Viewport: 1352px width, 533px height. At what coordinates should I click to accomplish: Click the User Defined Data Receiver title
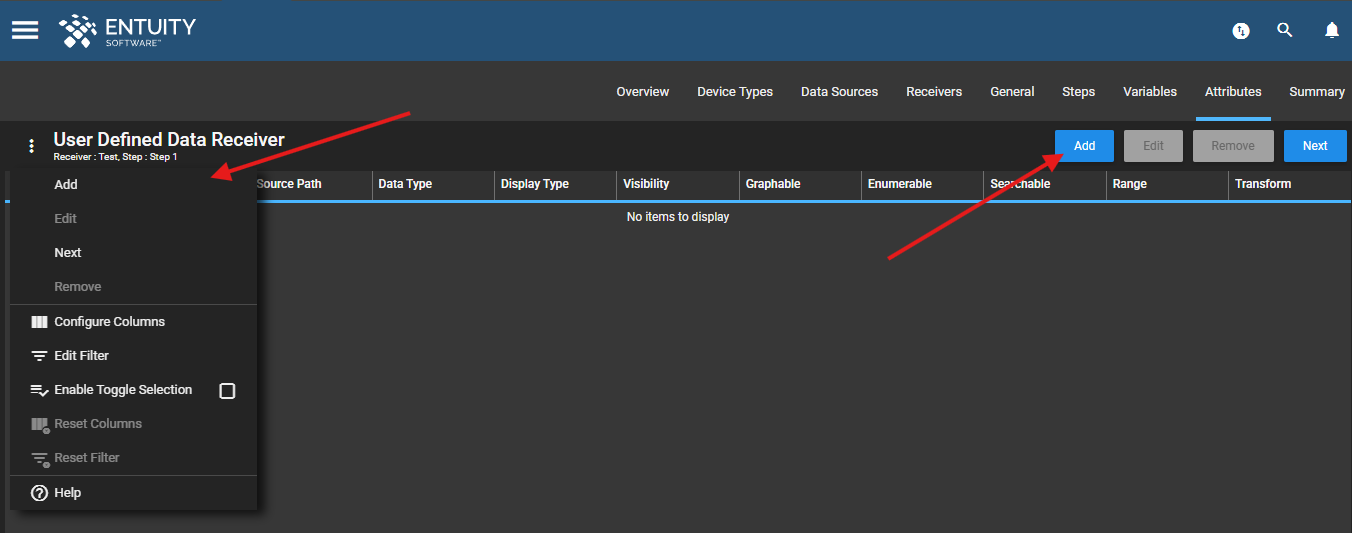[169, 140]
